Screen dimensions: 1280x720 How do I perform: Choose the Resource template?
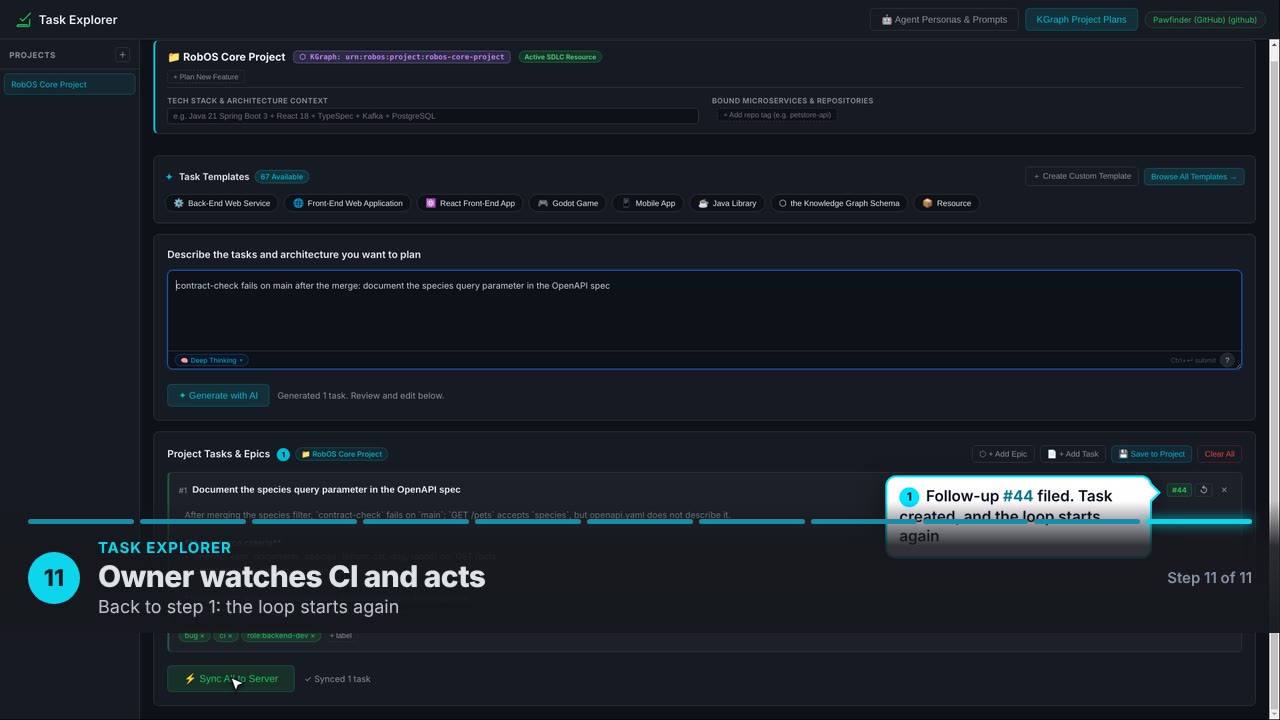click(x=947, y=203)
